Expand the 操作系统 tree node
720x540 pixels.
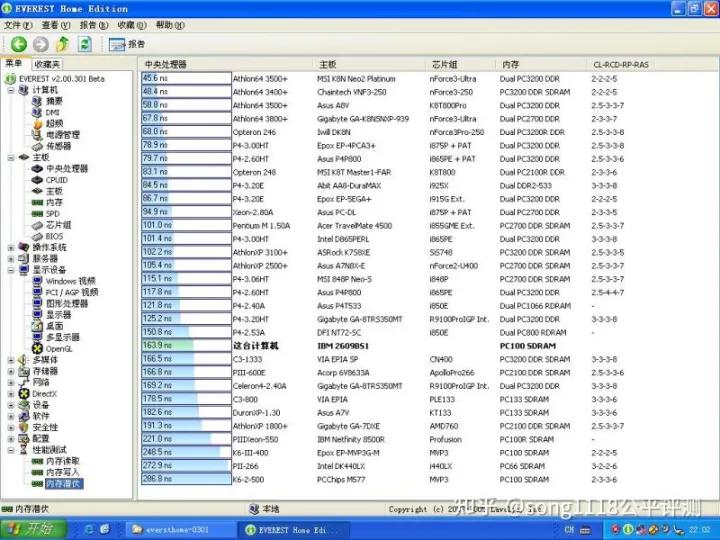tap(10, 247)
